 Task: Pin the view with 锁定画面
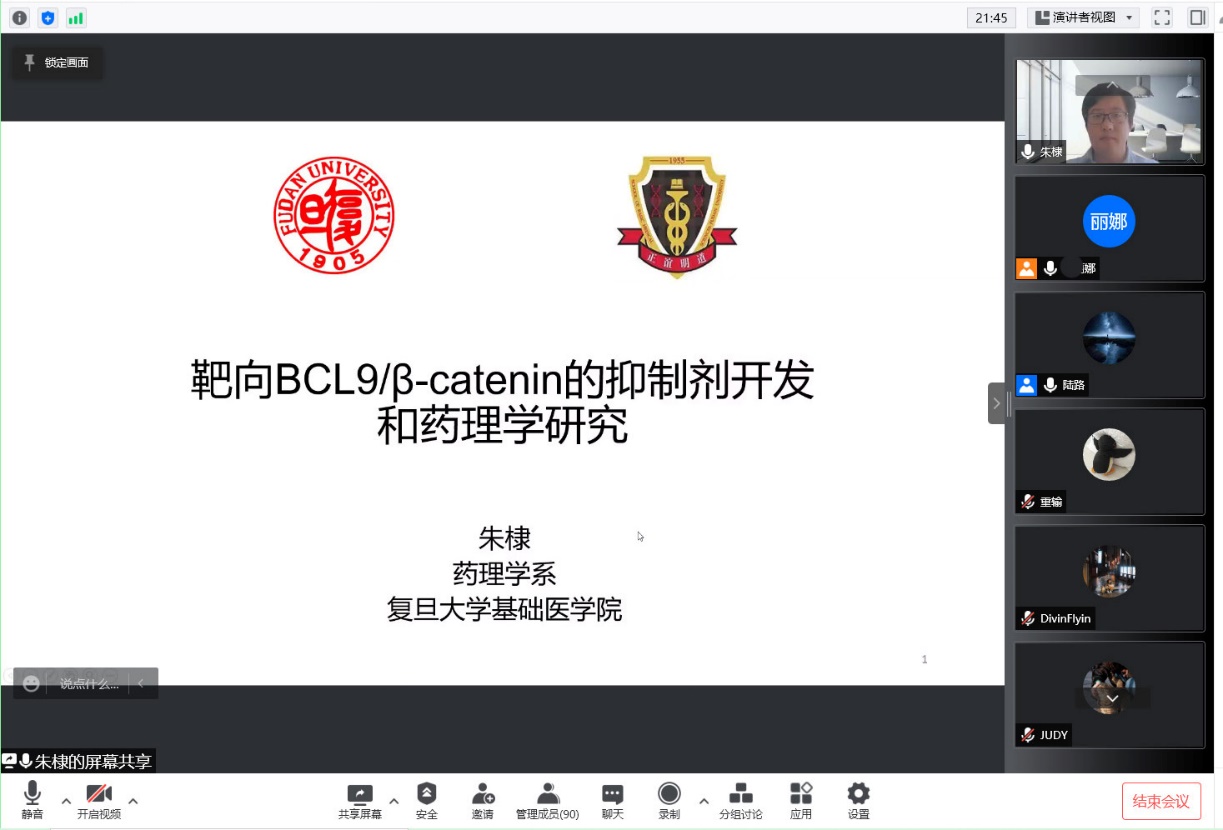coord(57,63)
